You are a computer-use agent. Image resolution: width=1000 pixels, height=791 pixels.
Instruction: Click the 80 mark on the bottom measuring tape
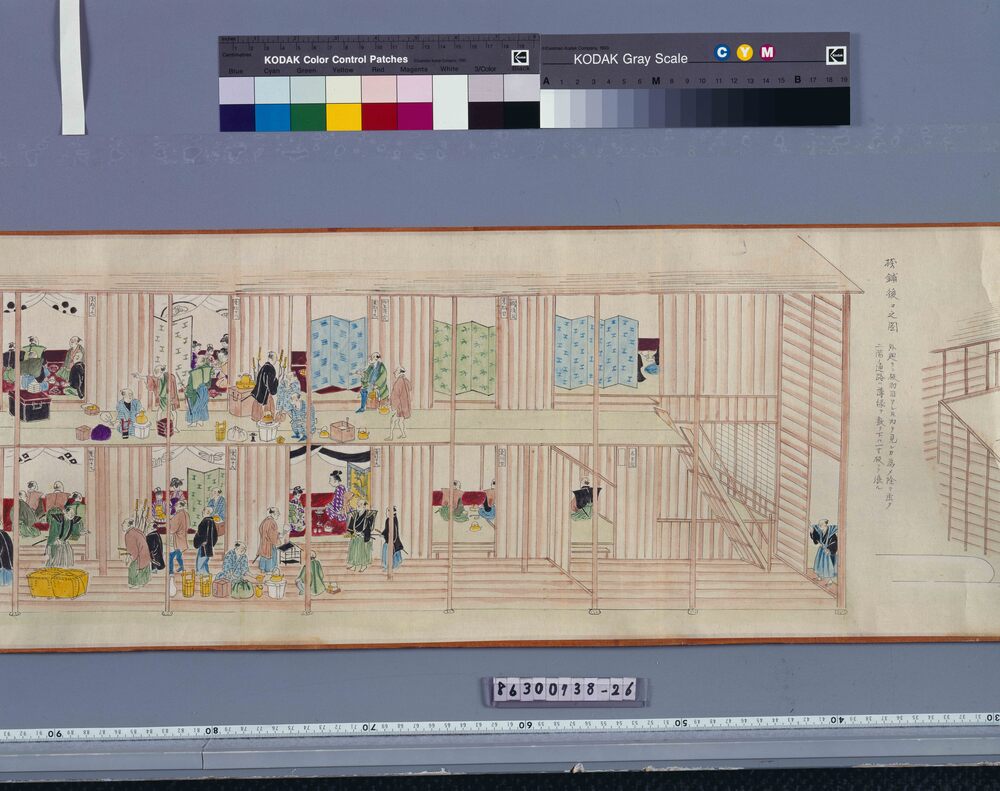tap(212, 731)
